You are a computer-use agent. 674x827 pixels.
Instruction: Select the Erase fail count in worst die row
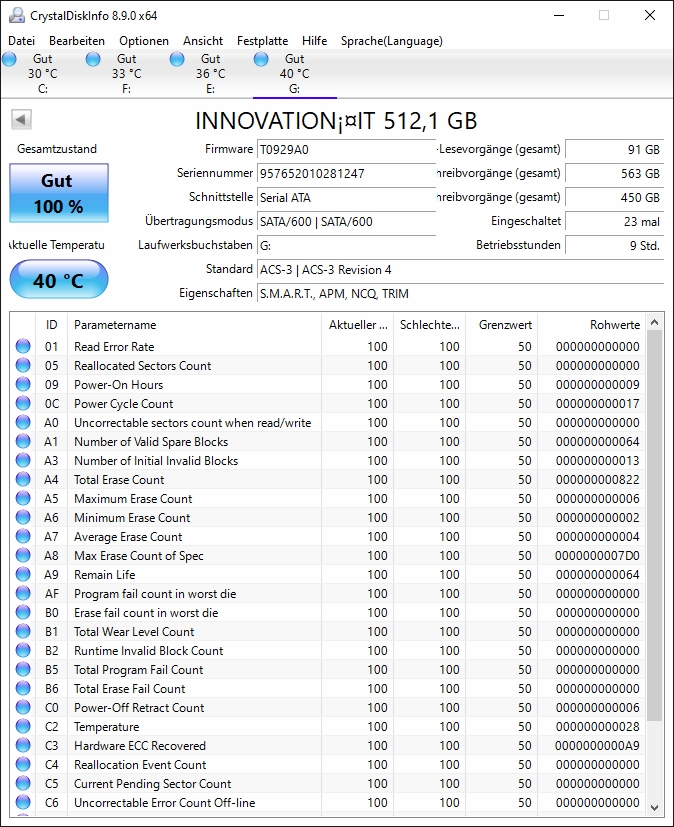point(328,612)
